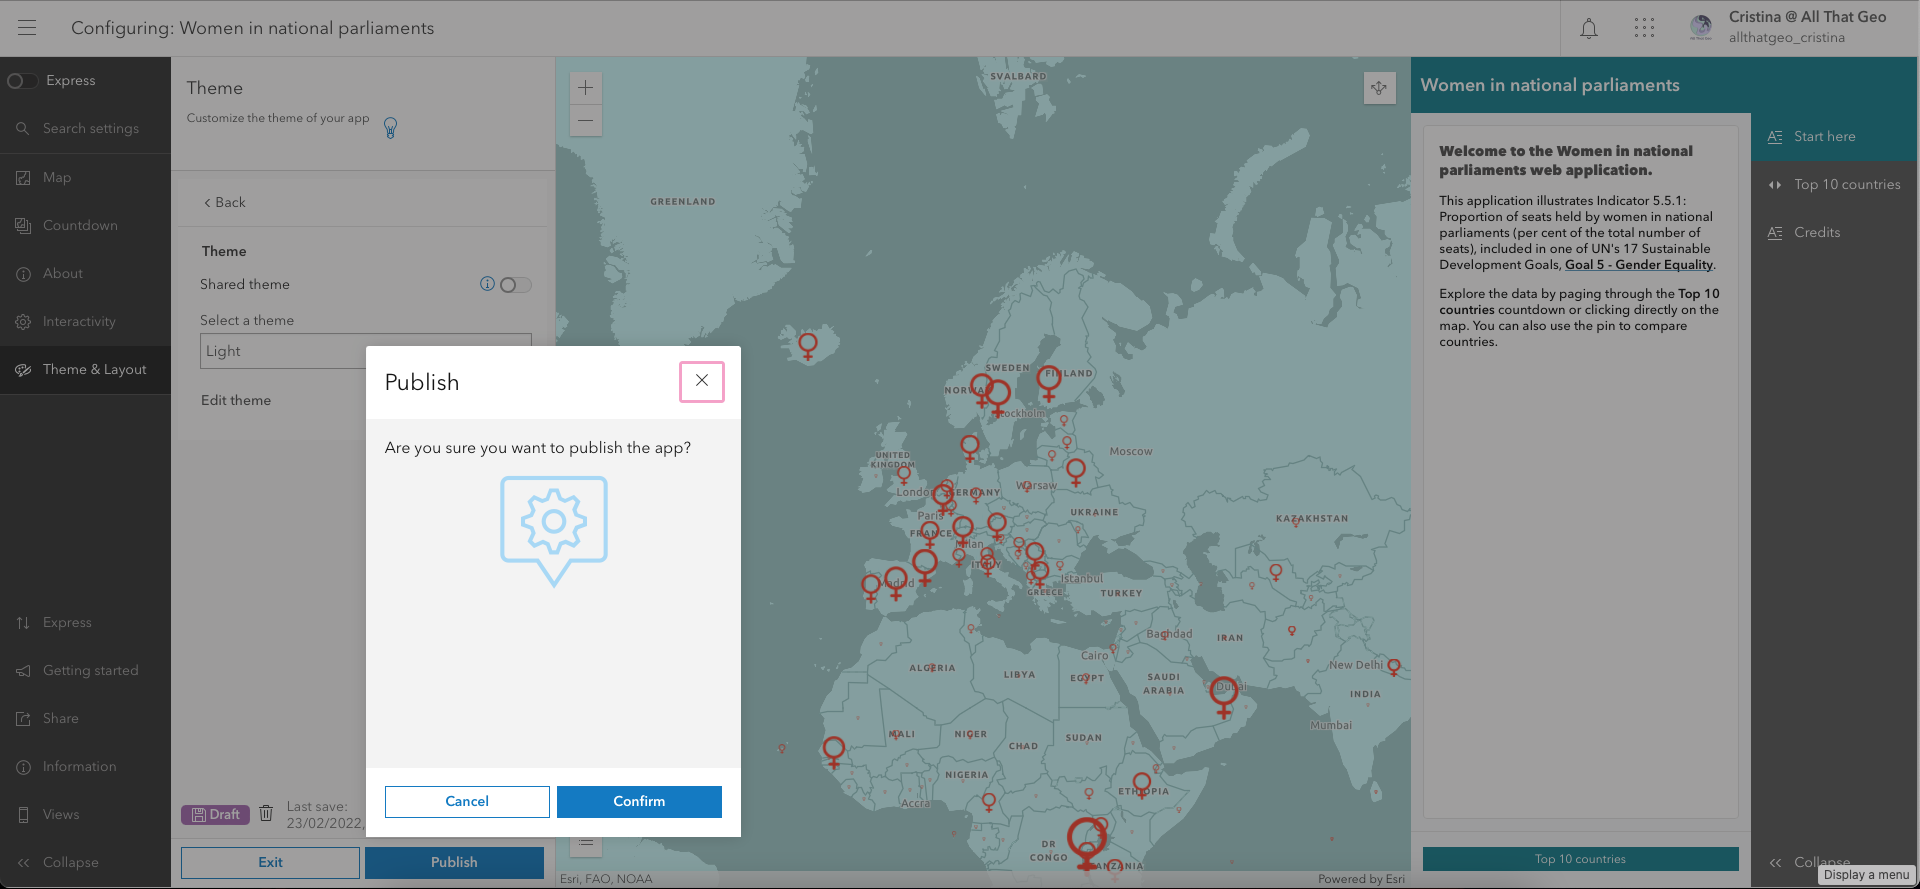Select the Theme & Layout section
1920x889 pixels.
point(85,369)
